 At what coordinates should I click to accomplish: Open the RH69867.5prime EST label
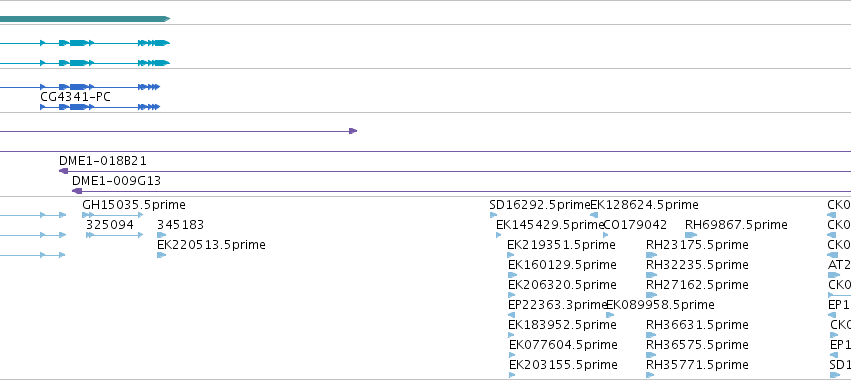pos(736,225)
